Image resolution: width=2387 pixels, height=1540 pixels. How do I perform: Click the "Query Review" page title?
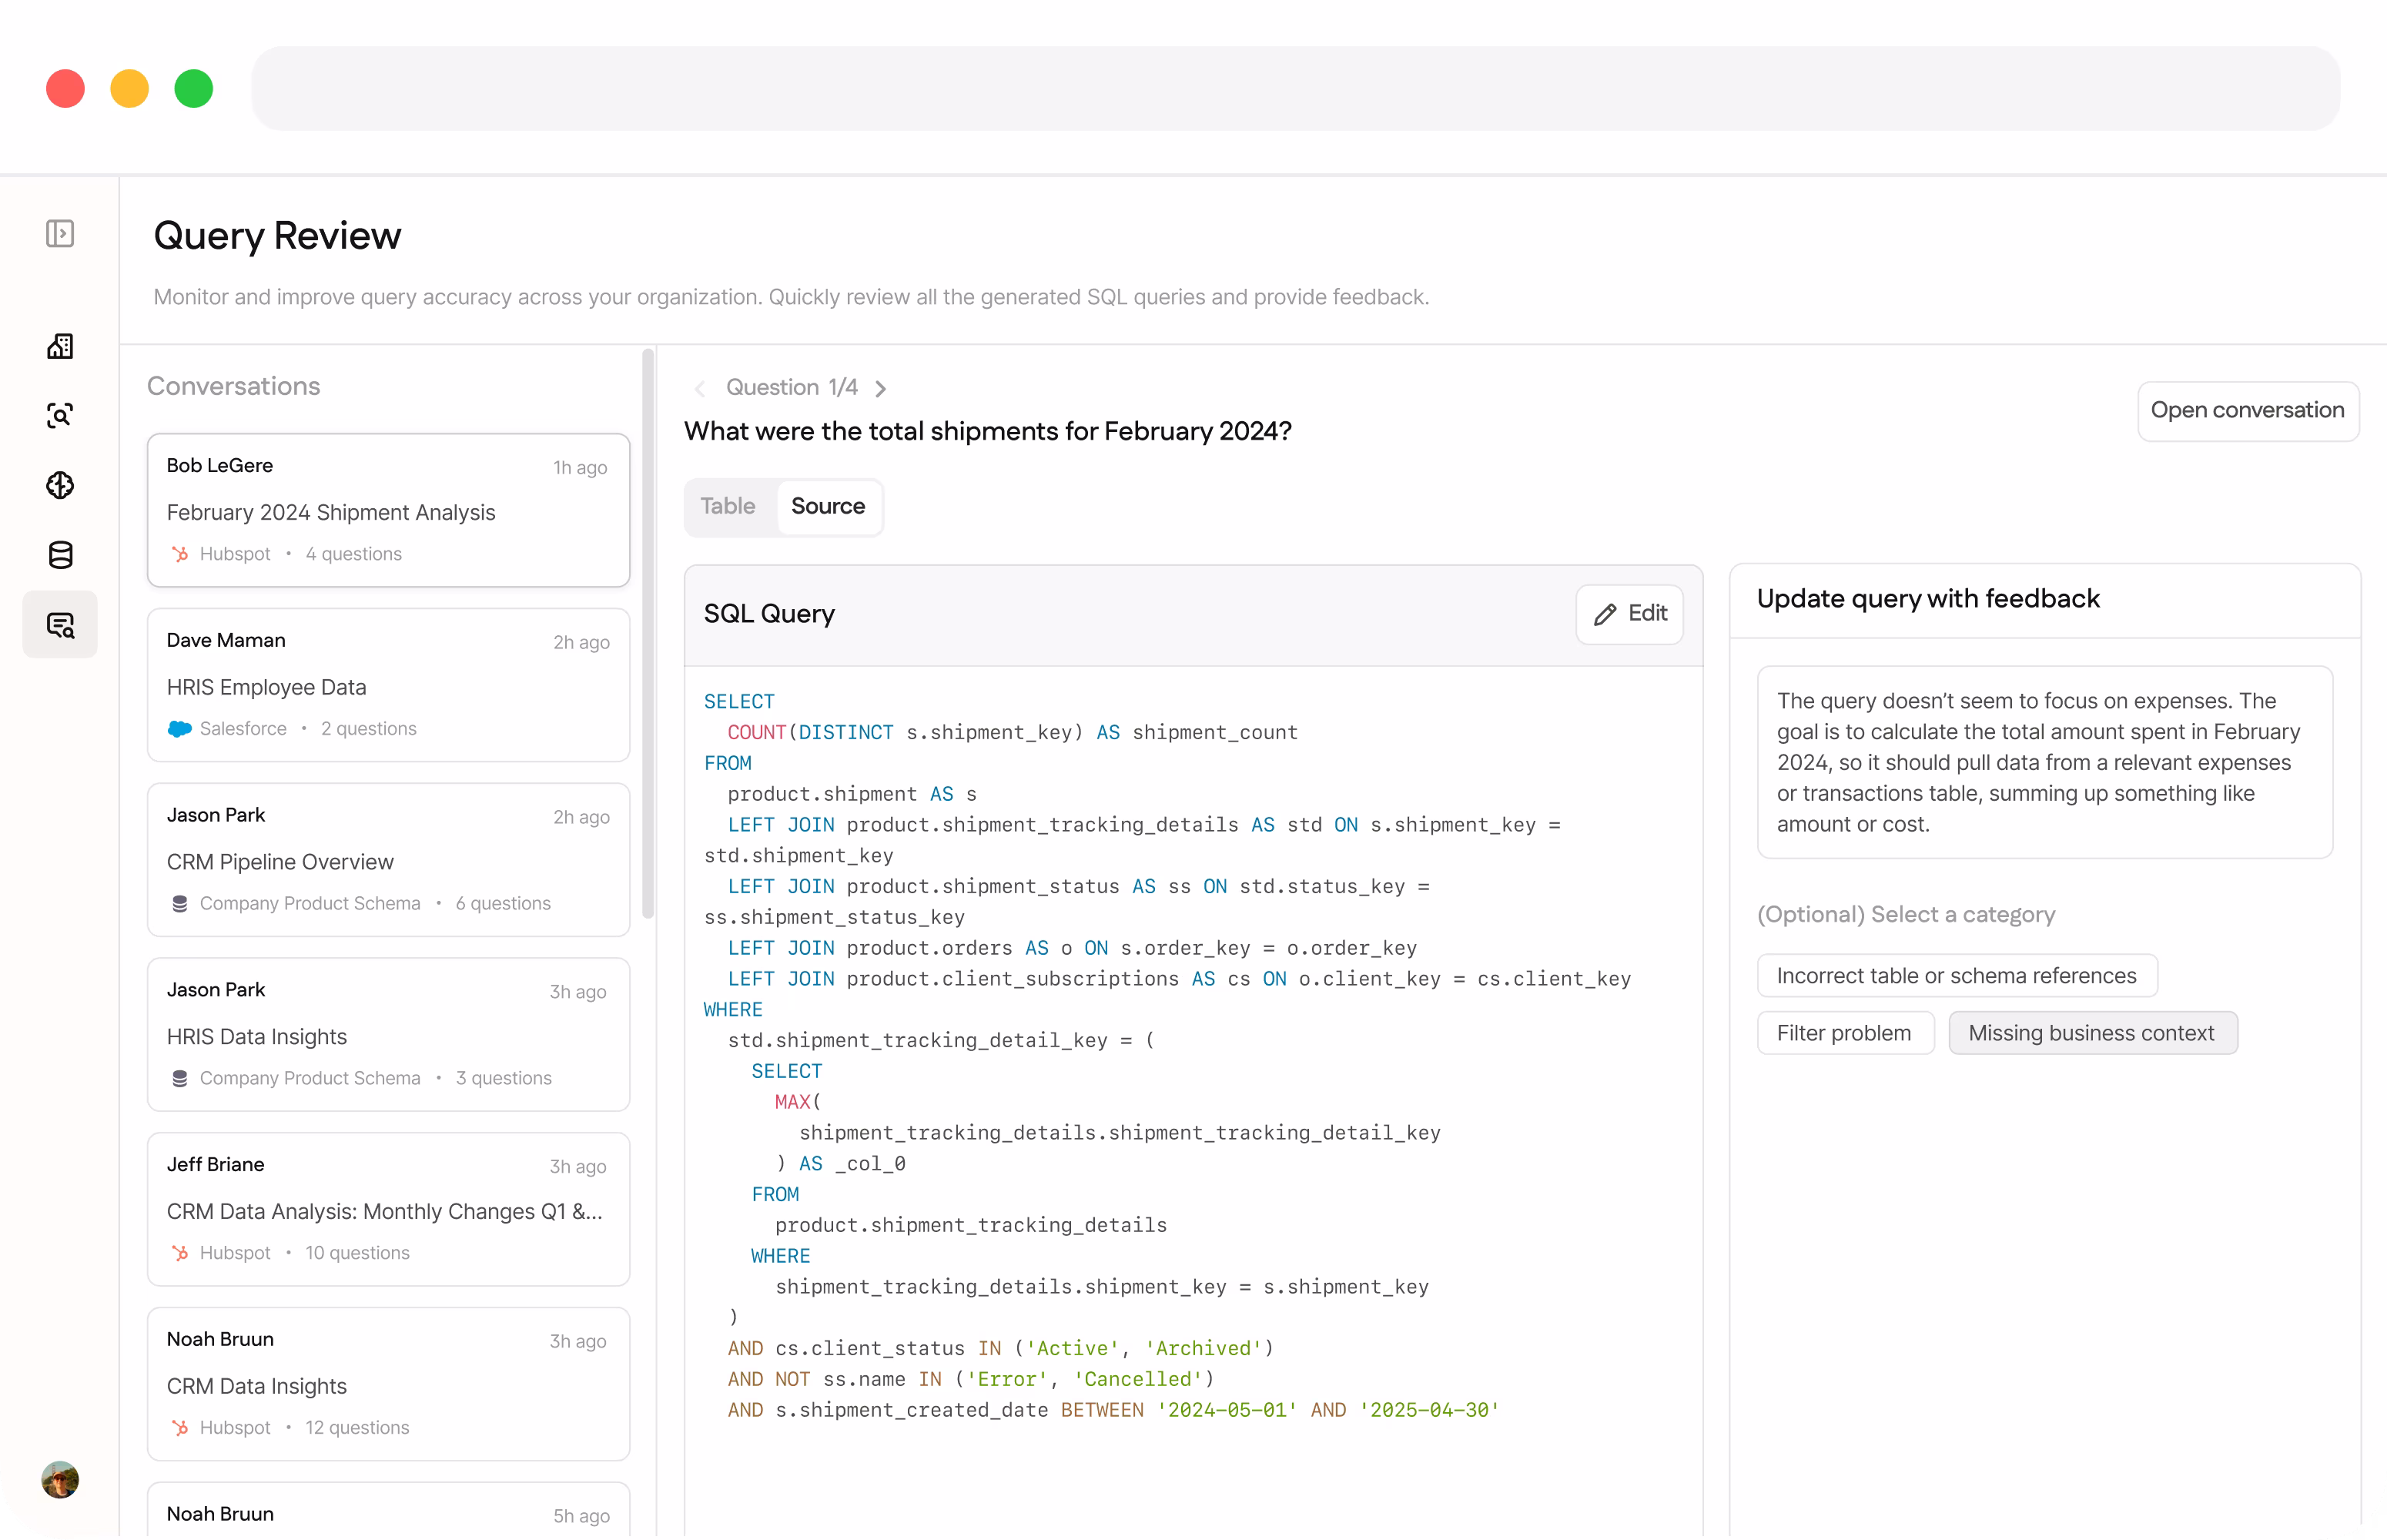pos(277,236)
